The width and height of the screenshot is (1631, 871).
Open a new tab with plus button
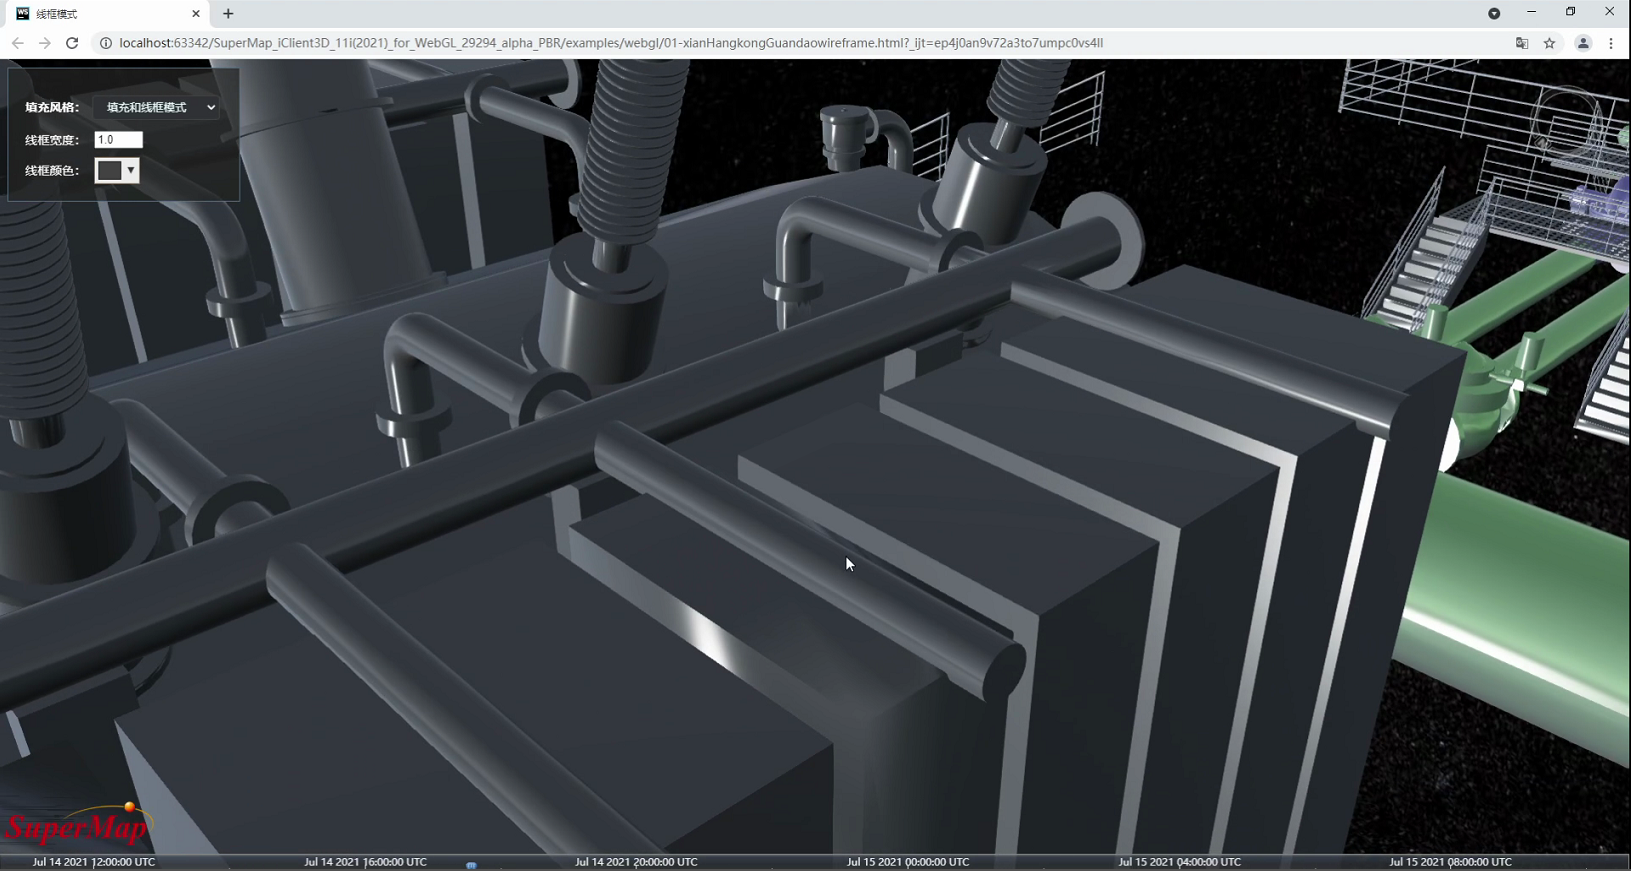tap(228, 14)
